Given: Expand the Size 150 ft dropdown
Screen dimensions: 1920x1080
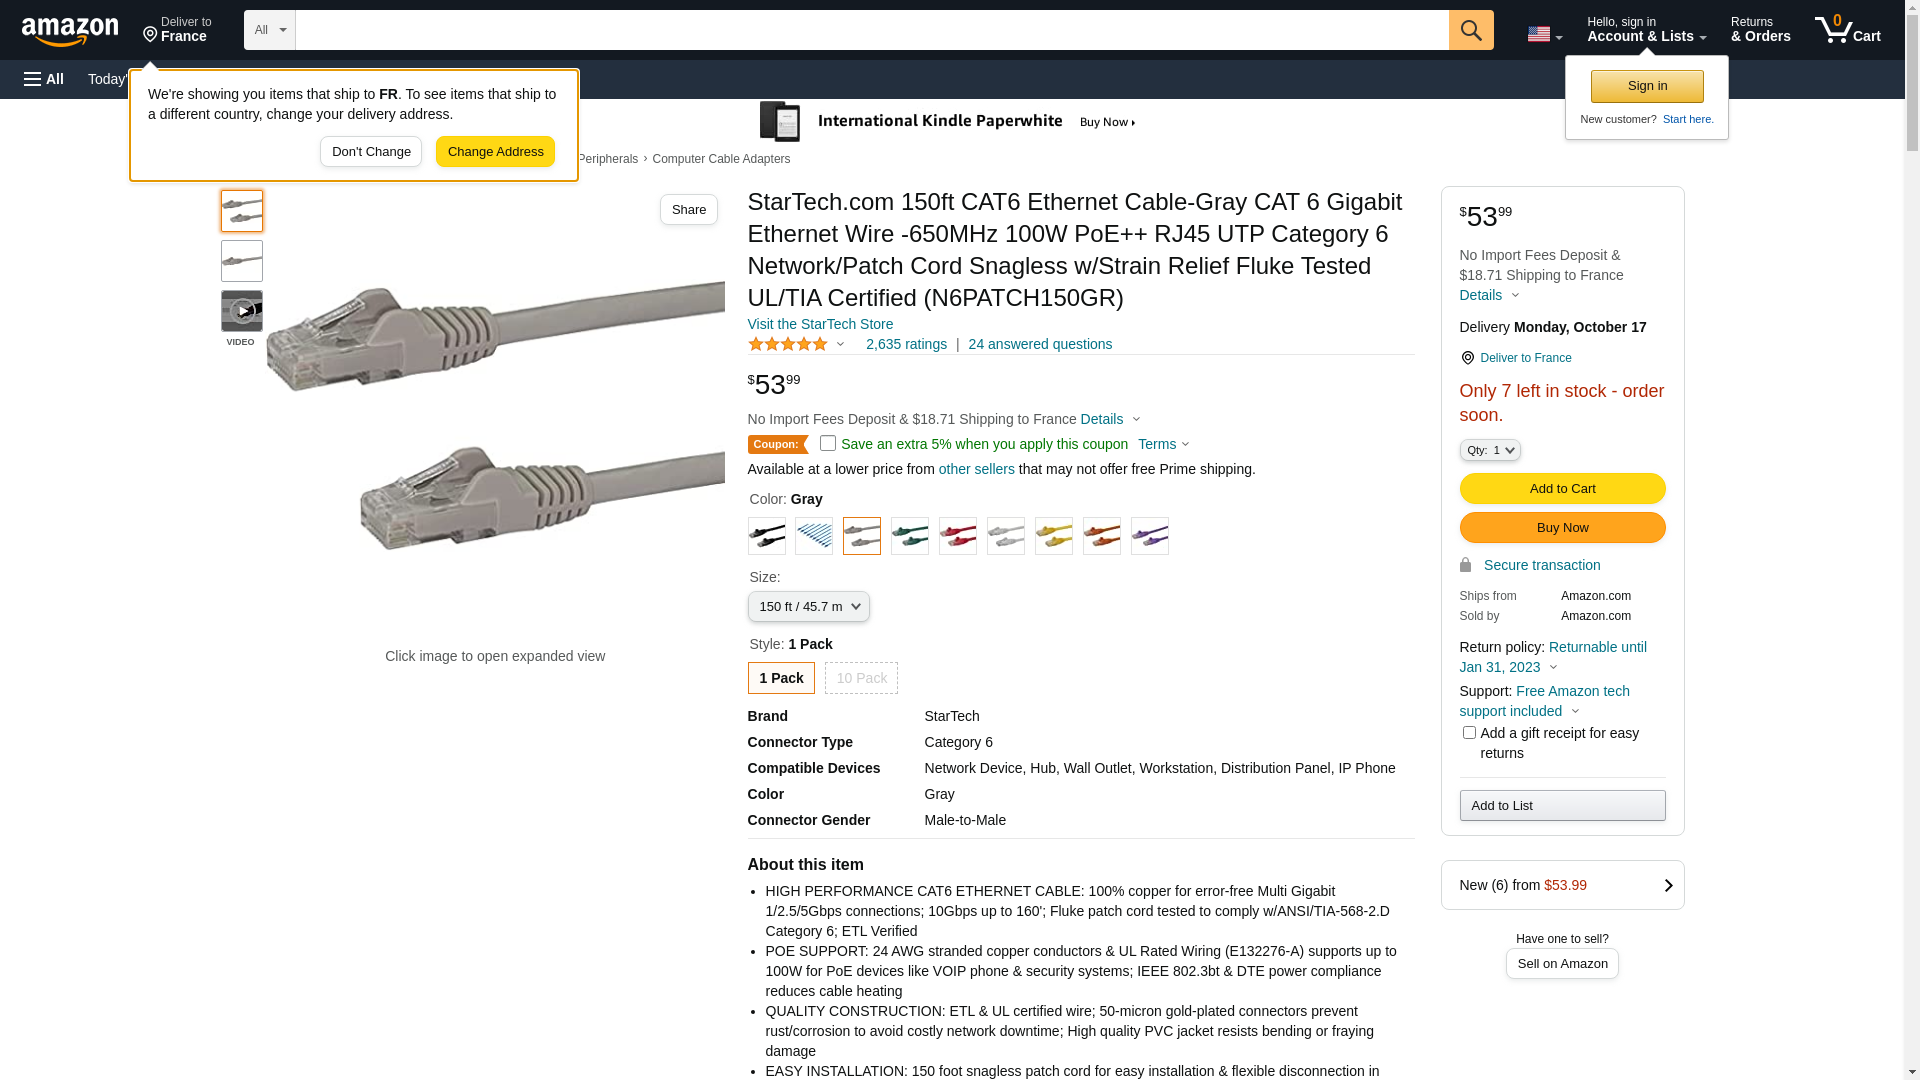Looking at the screenshot, I should click(x=808, y=607).
